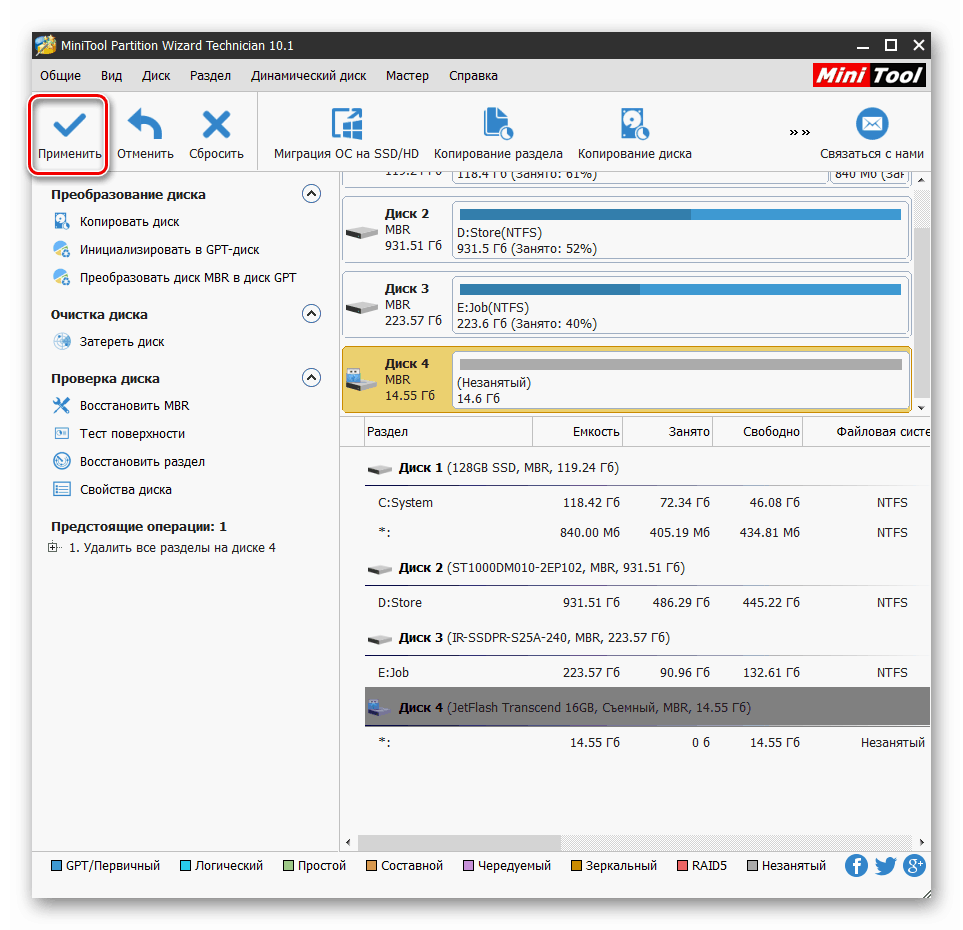The height and width of the screenshot is (930, 963).
Task: Show more toolbar items via » » chevrons
Action: [800, 132]
